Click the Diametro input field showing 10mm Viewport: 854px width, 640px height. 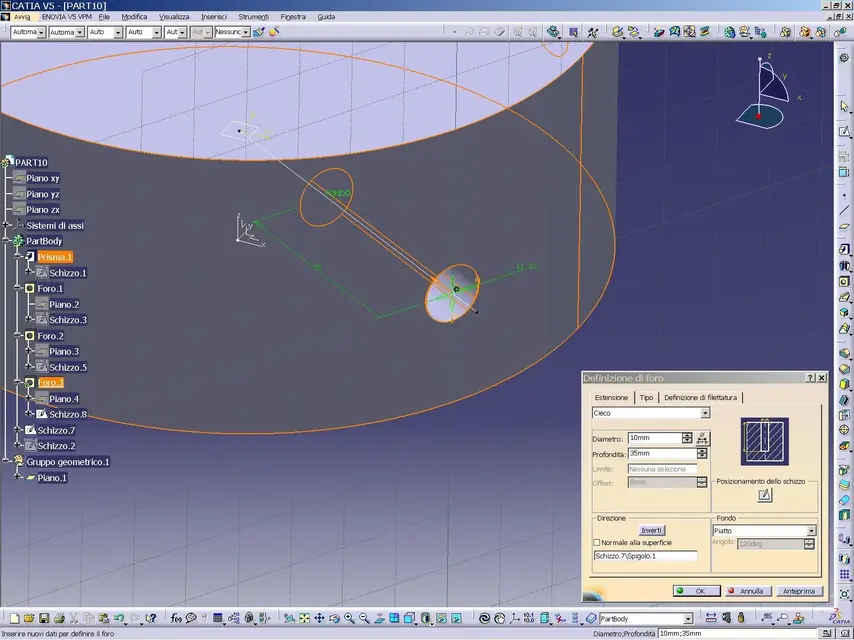coord(655,438)
